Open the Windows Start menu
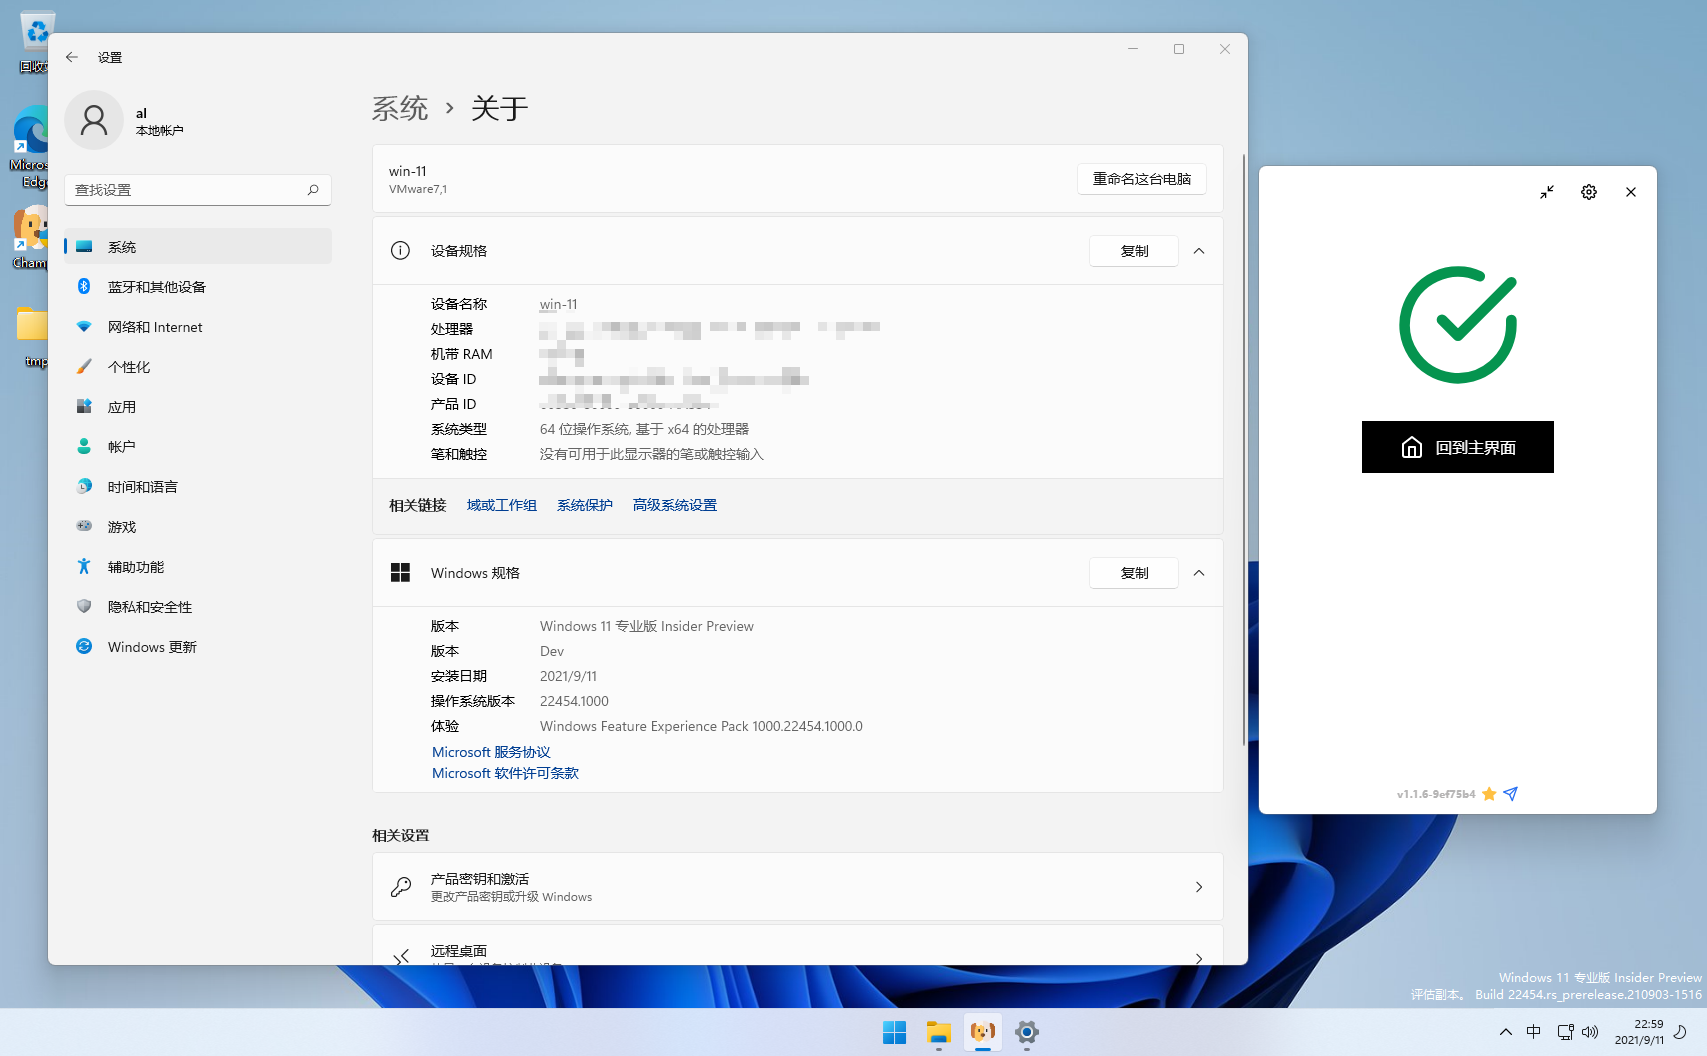This screenshot has width=1707, height=1056. coord(894,1032)
